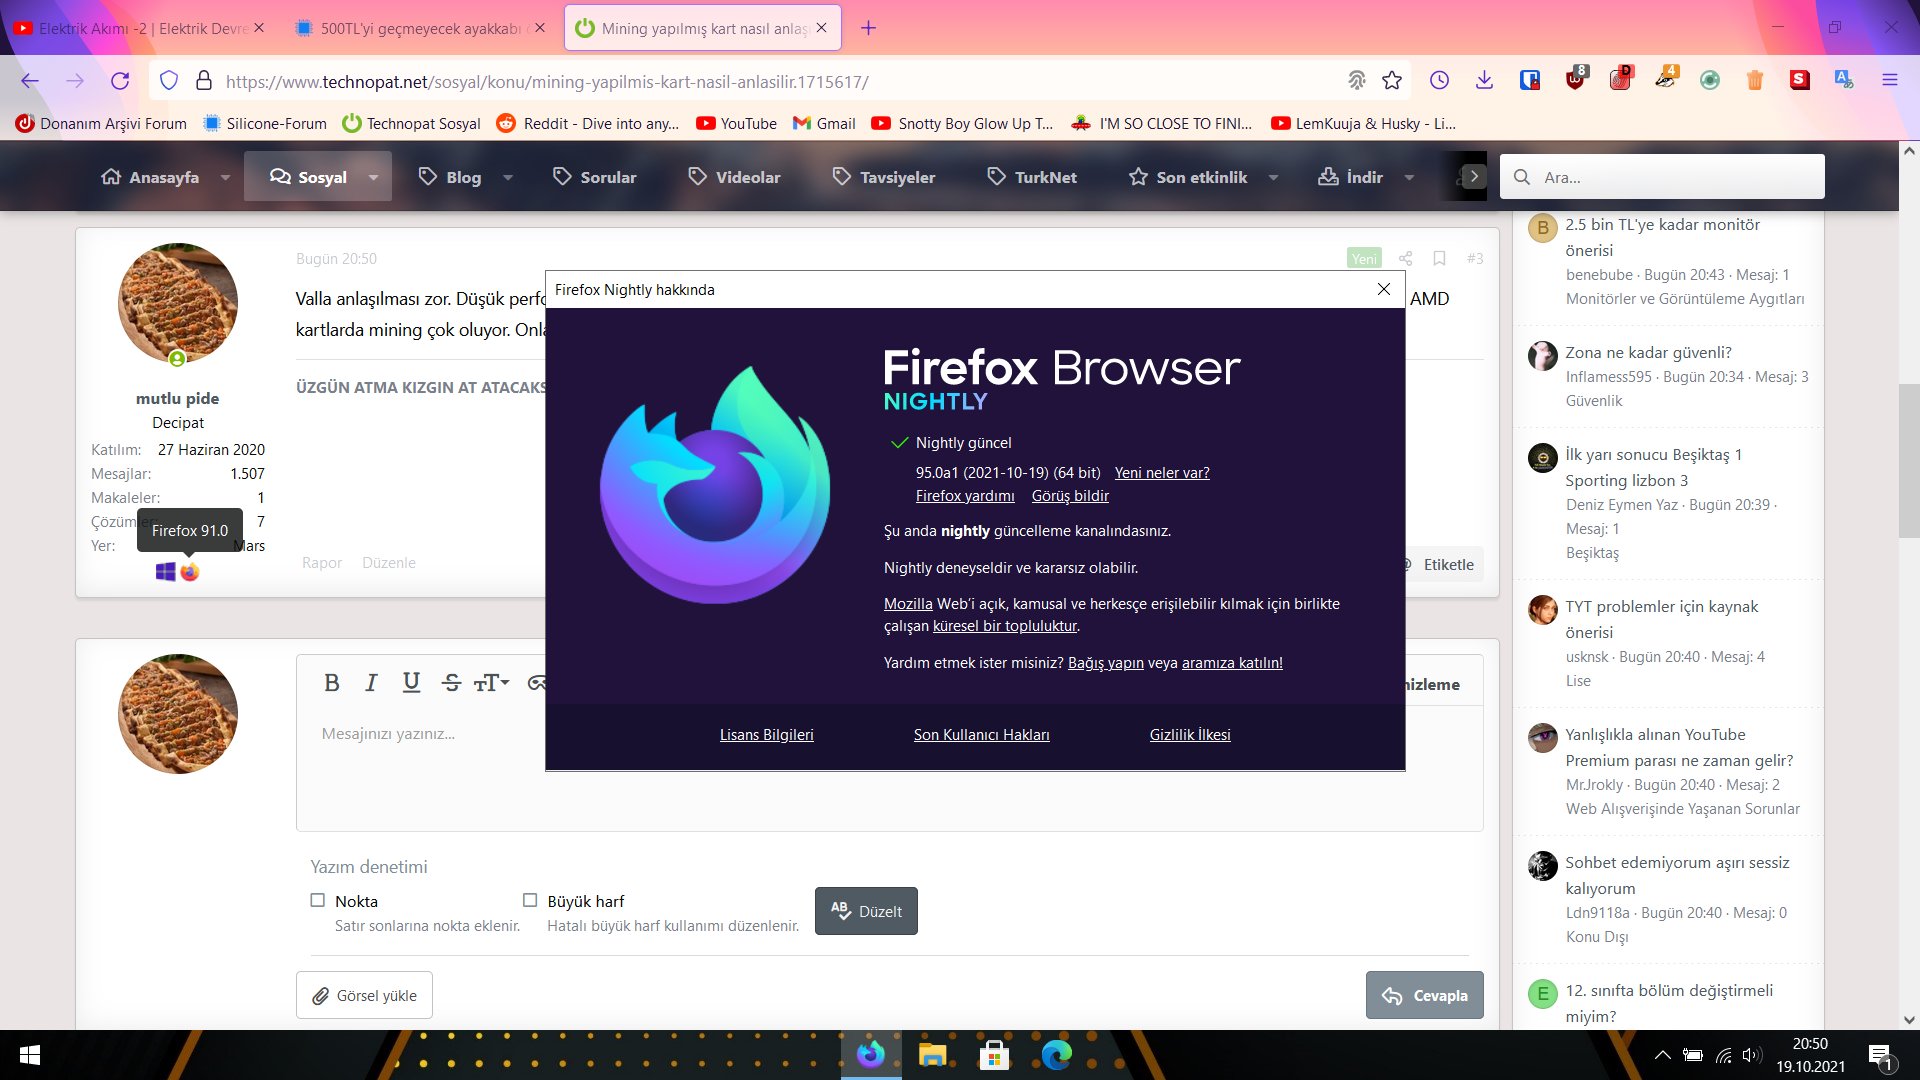Open Microsoft Edge from the taskbar

click(1056, 1055)
